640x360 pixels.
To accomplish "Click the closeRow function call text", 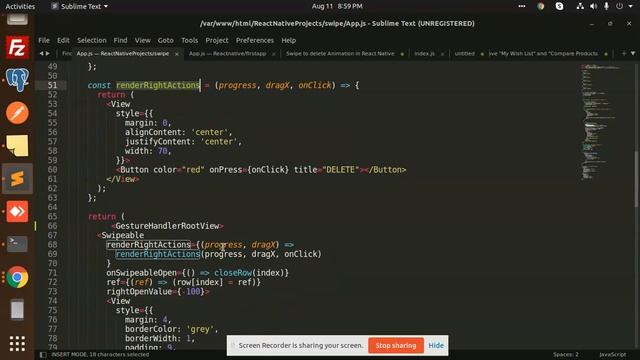I will [233, 273].
